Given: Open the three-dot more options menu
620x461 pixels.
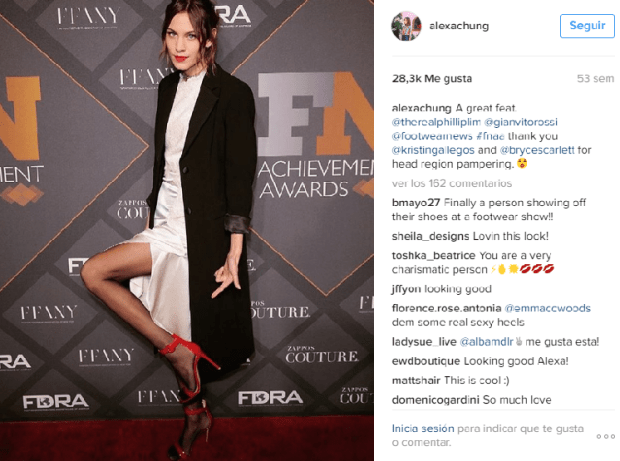Looking at the screenshot, I should (x=605, y=436).
